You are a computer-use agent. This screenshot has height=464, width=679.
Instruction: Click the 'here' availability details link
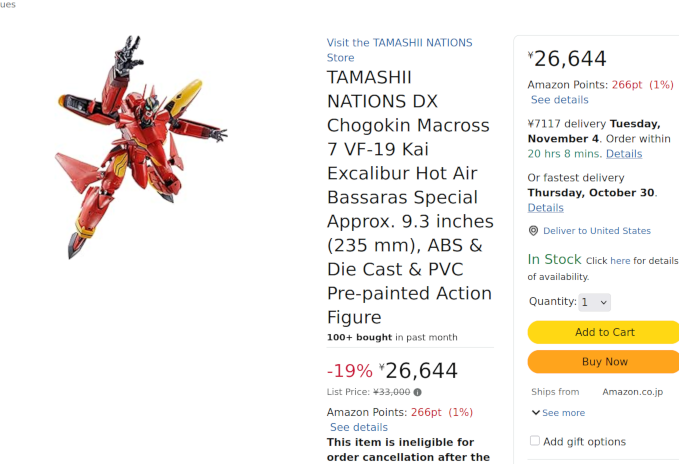[620, 261]
